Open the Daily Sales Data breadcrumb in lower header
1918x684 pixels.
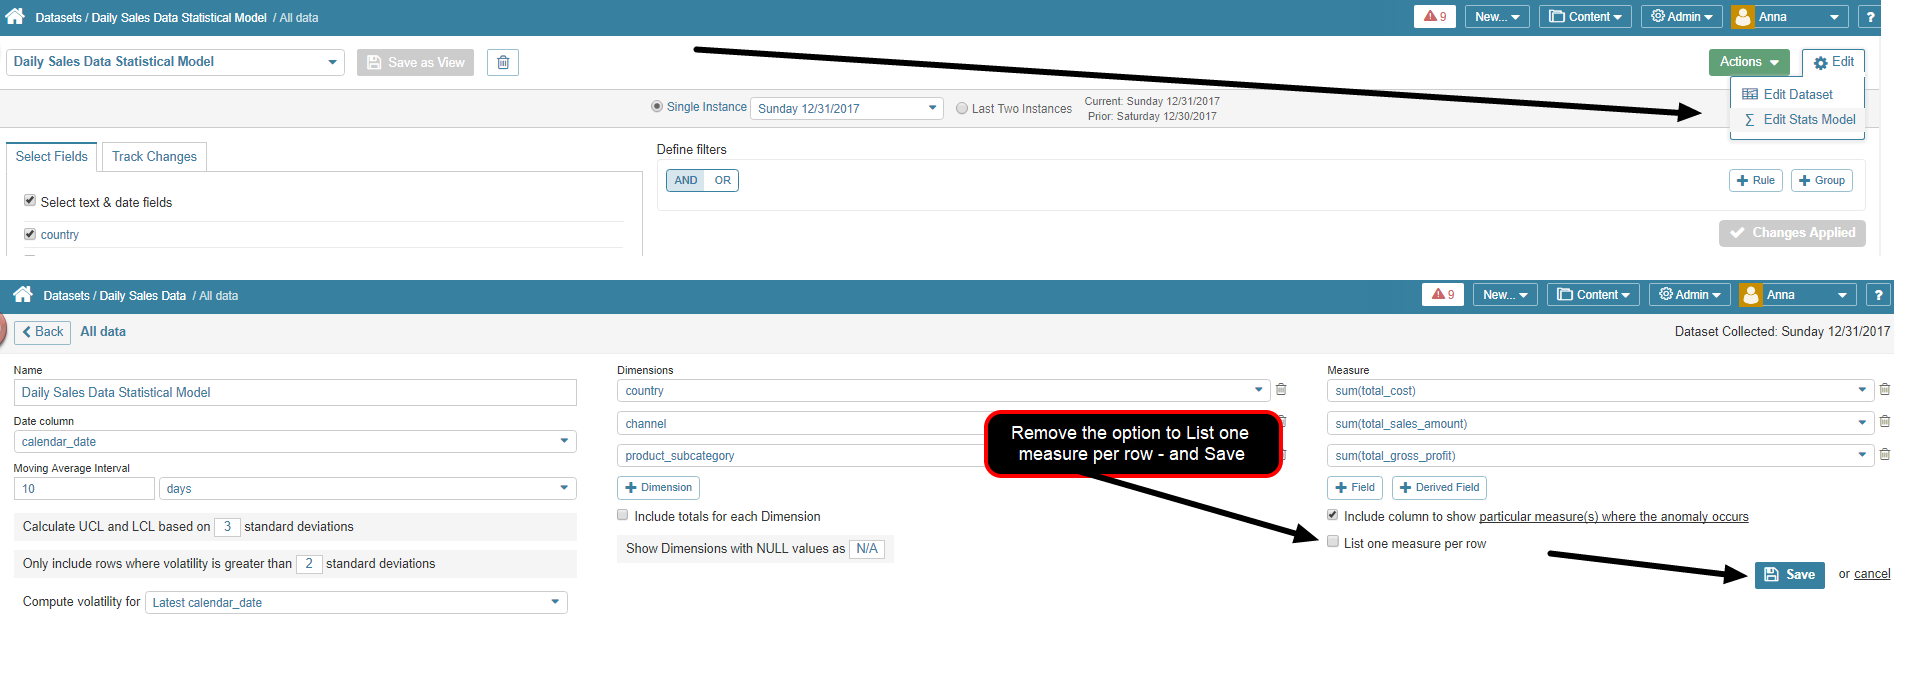pos(143,295)
